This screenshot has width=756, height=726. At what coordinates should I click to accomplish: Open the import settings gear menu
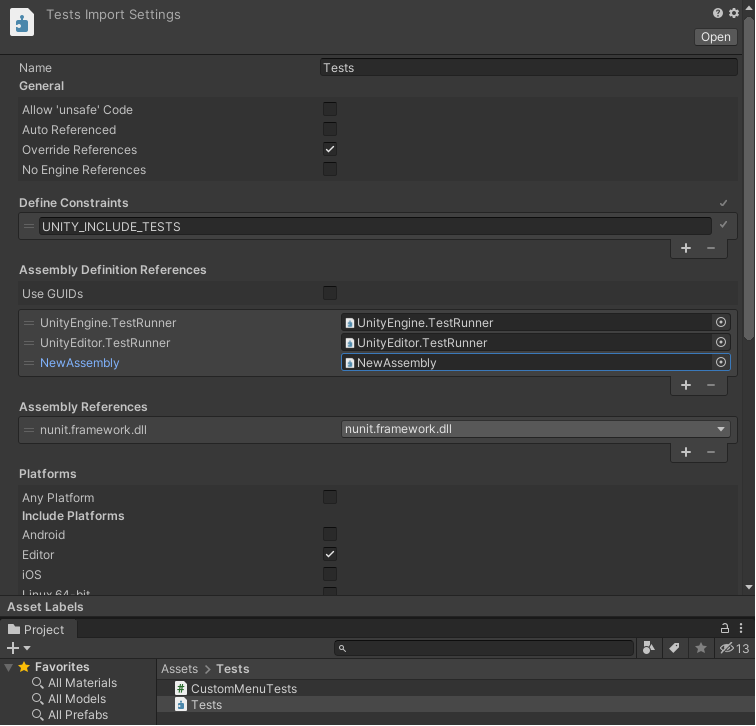point(733,13)
